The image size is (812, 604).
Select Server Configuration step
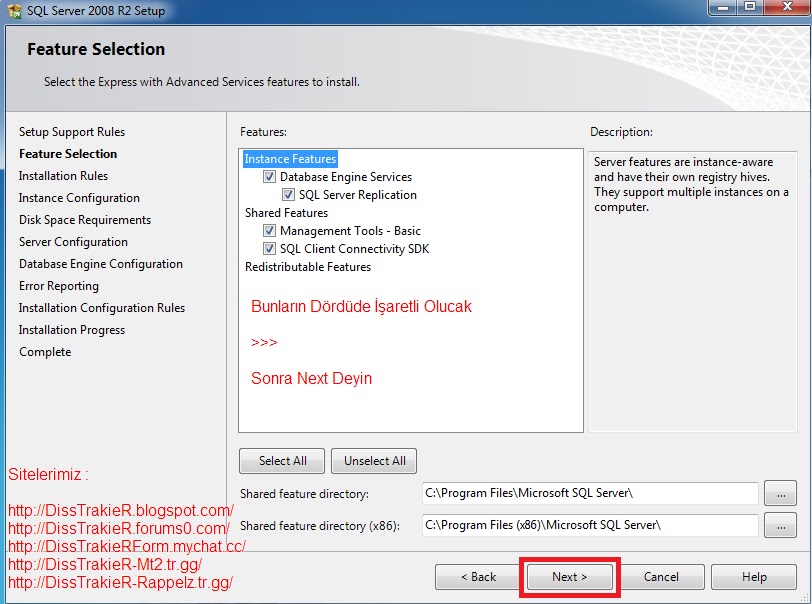(x=73, y=242)
